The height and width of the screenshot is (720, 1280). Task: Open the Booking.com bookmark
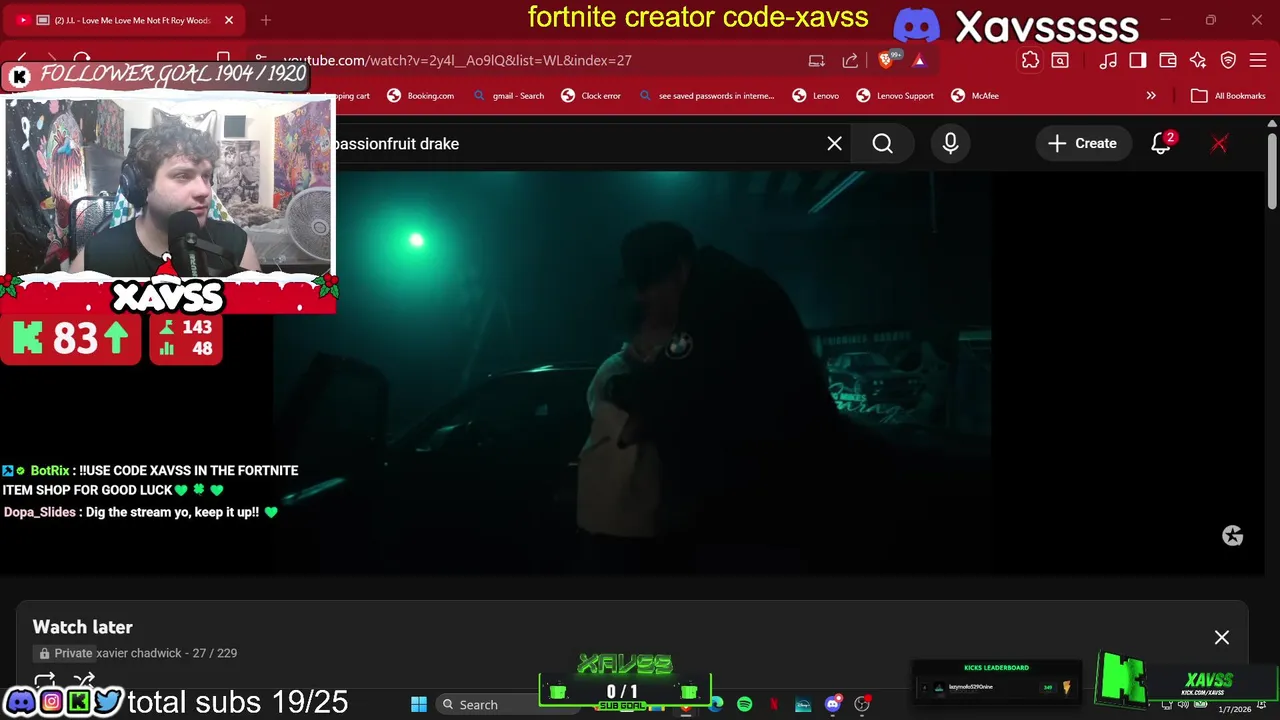click(x=420, y=96)
